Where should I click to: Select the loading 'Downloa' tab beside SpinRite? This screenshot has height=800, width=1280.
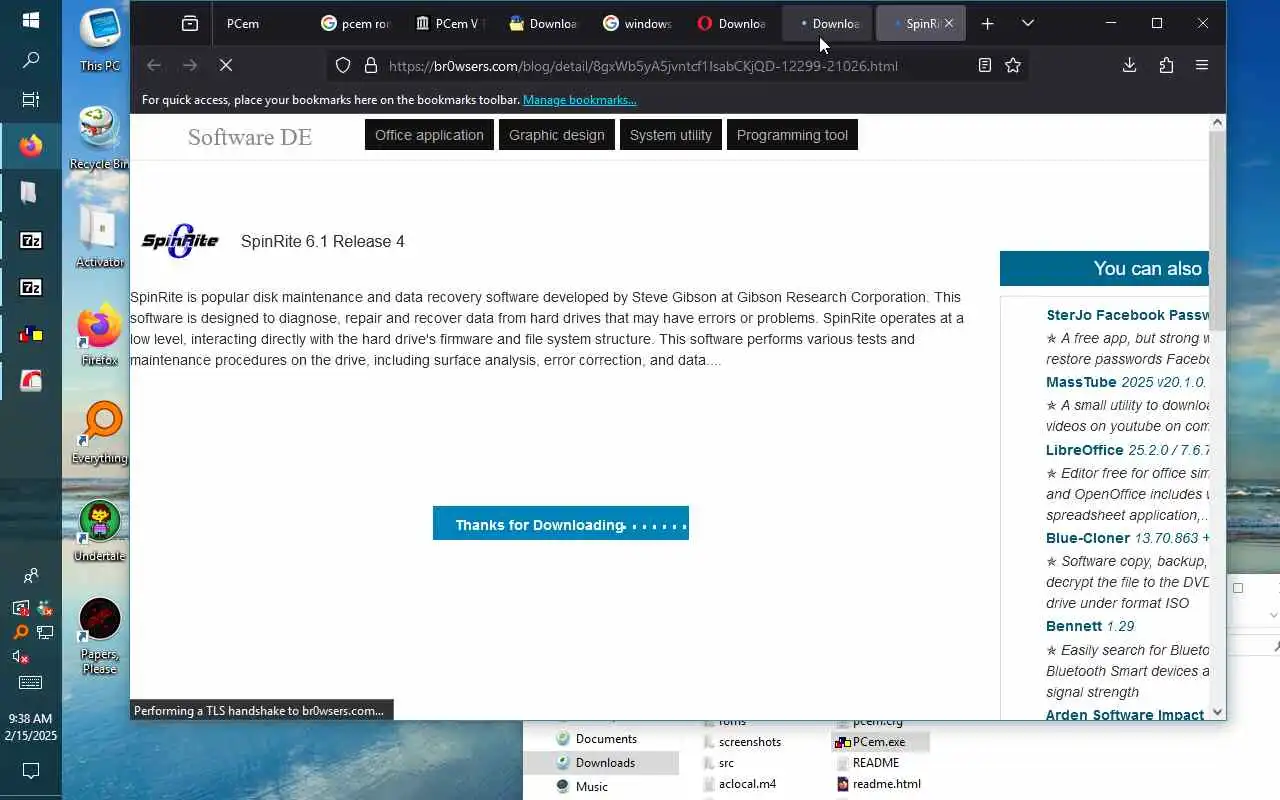[826, 23]
